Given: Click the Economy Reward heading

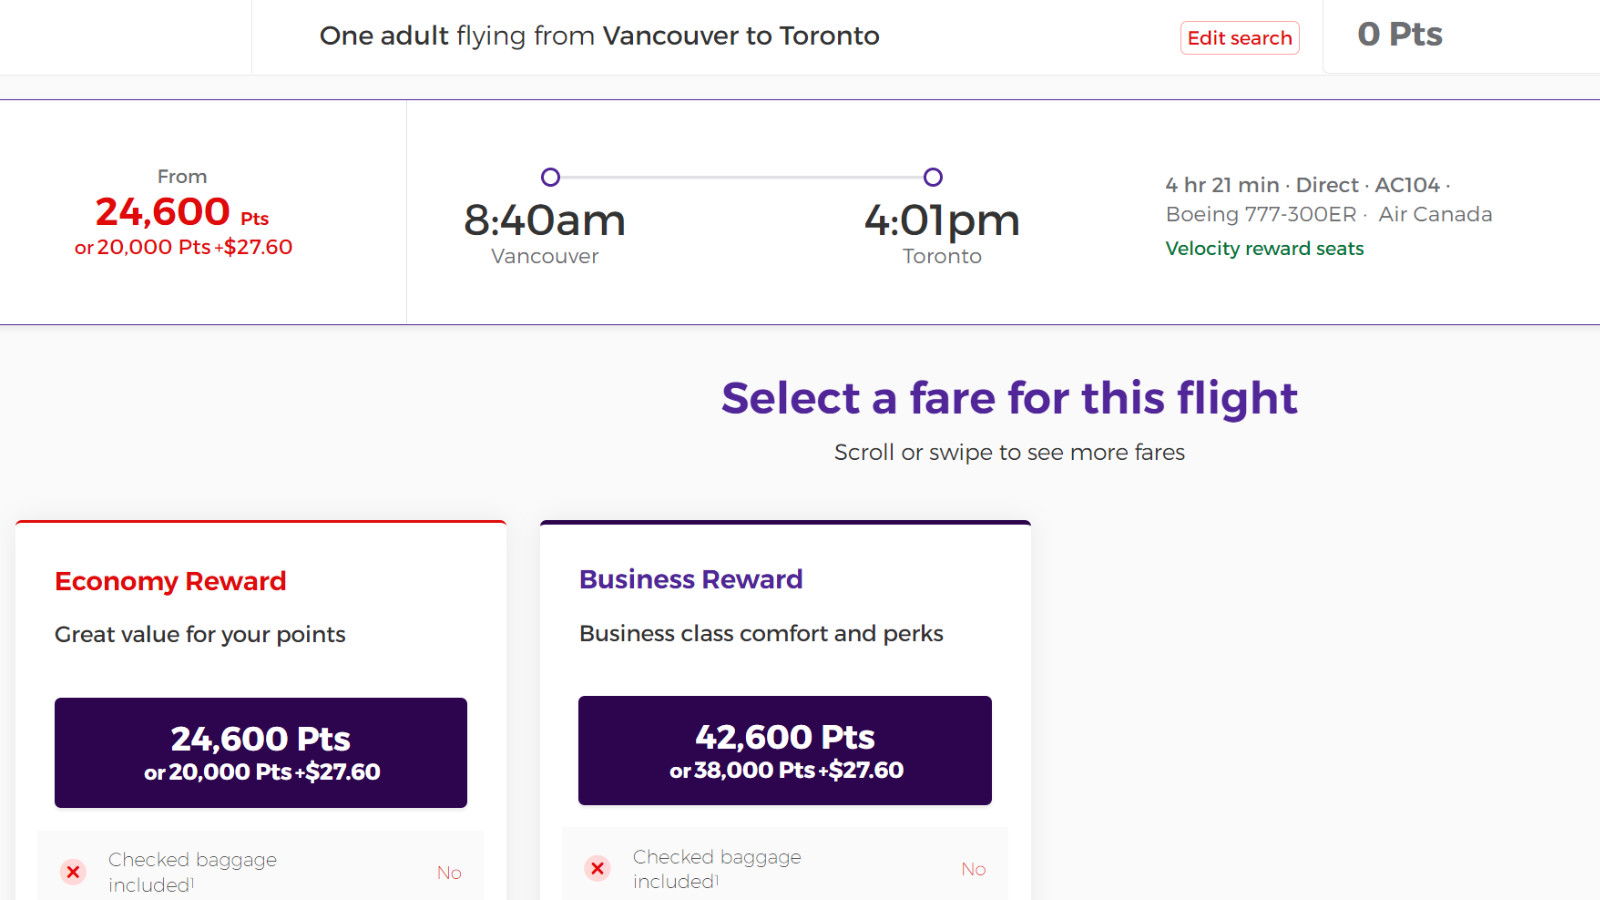Looking at the screenshot, I should pyautogui.click(x=171, y=581).
